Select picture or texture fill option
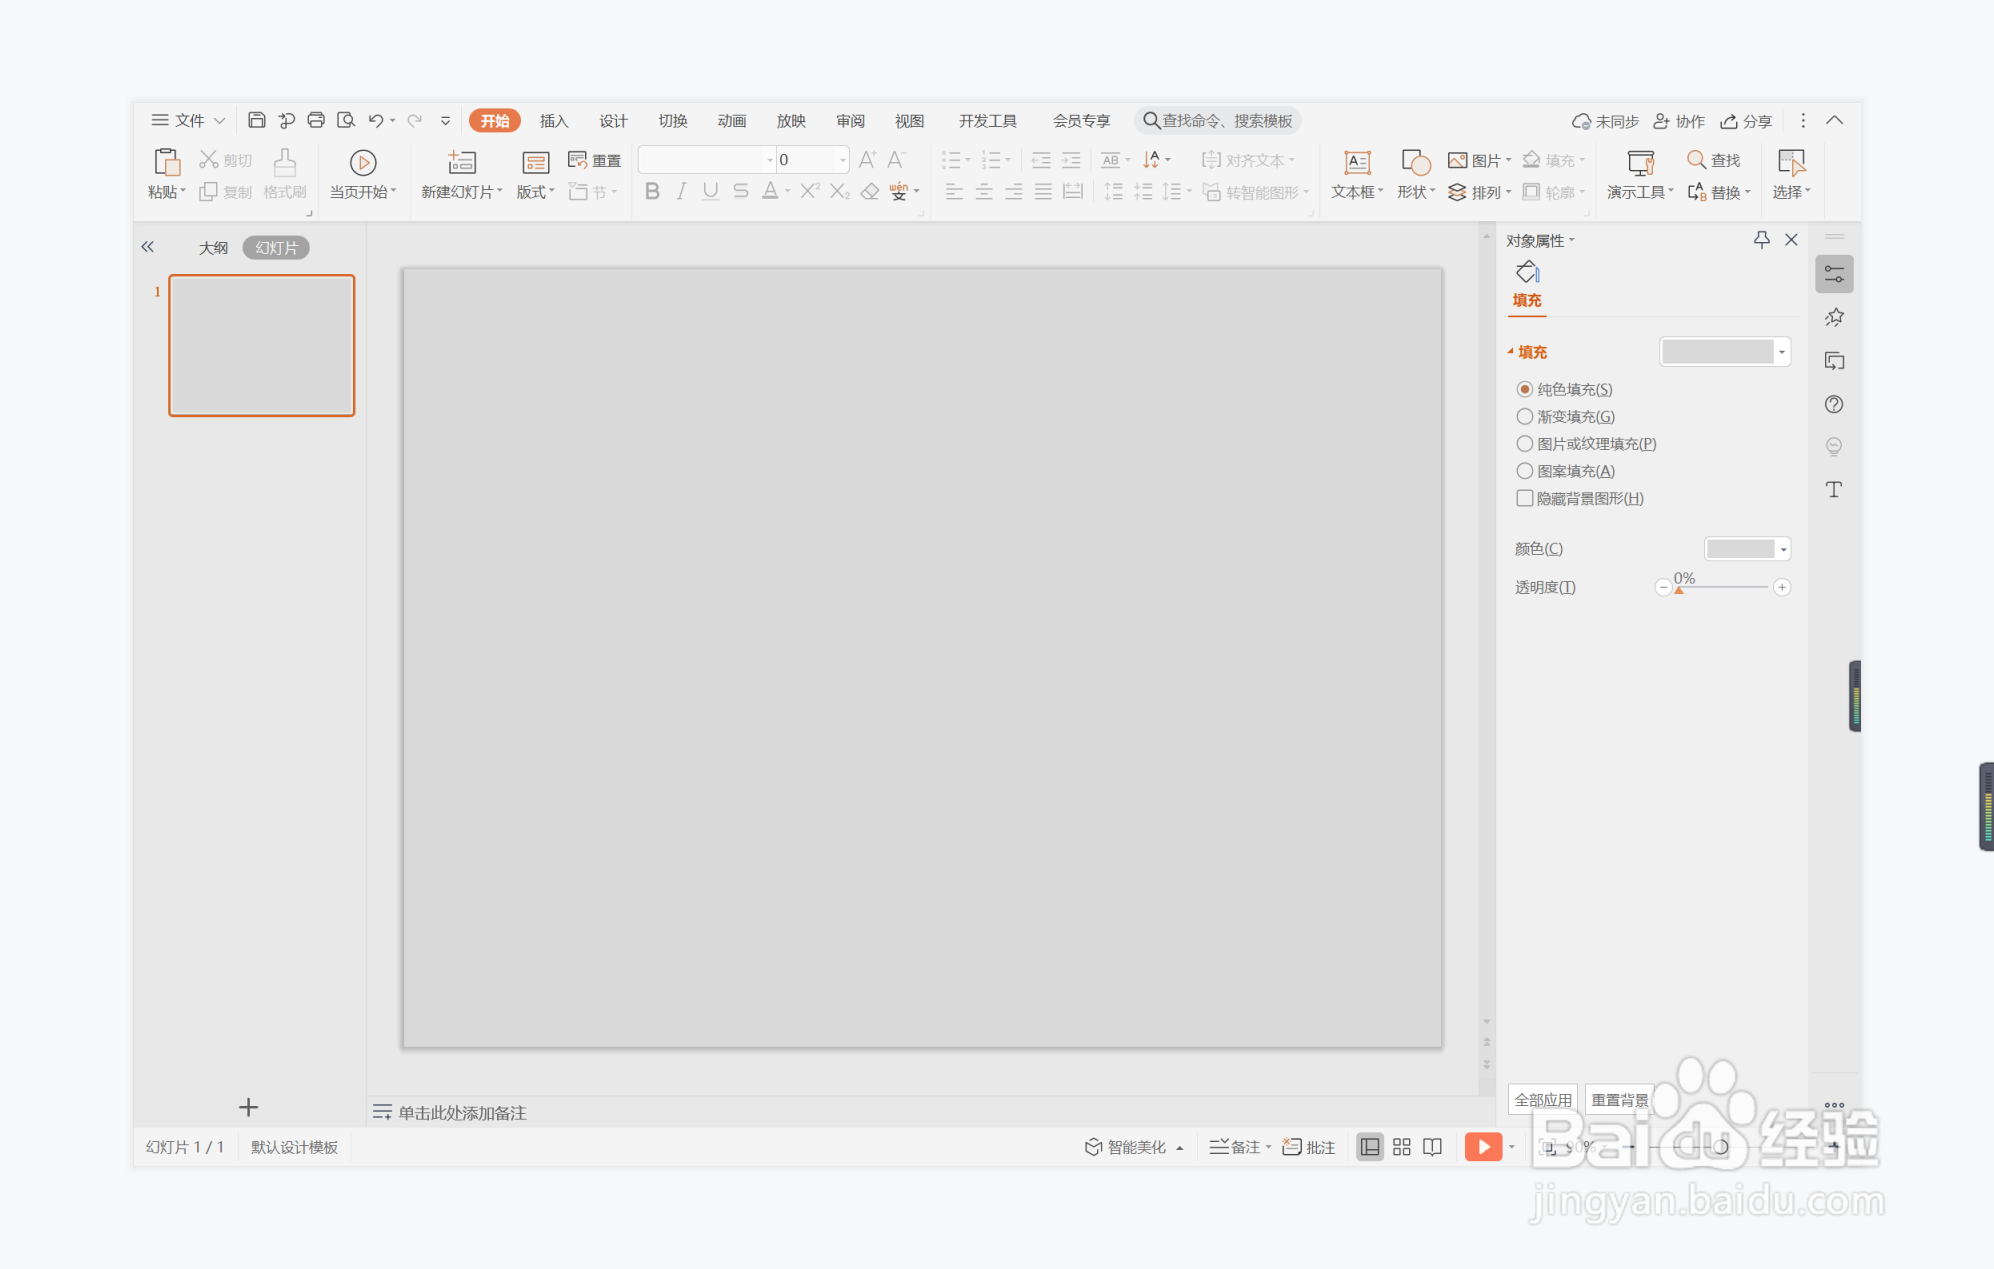 click(1525, 444)
